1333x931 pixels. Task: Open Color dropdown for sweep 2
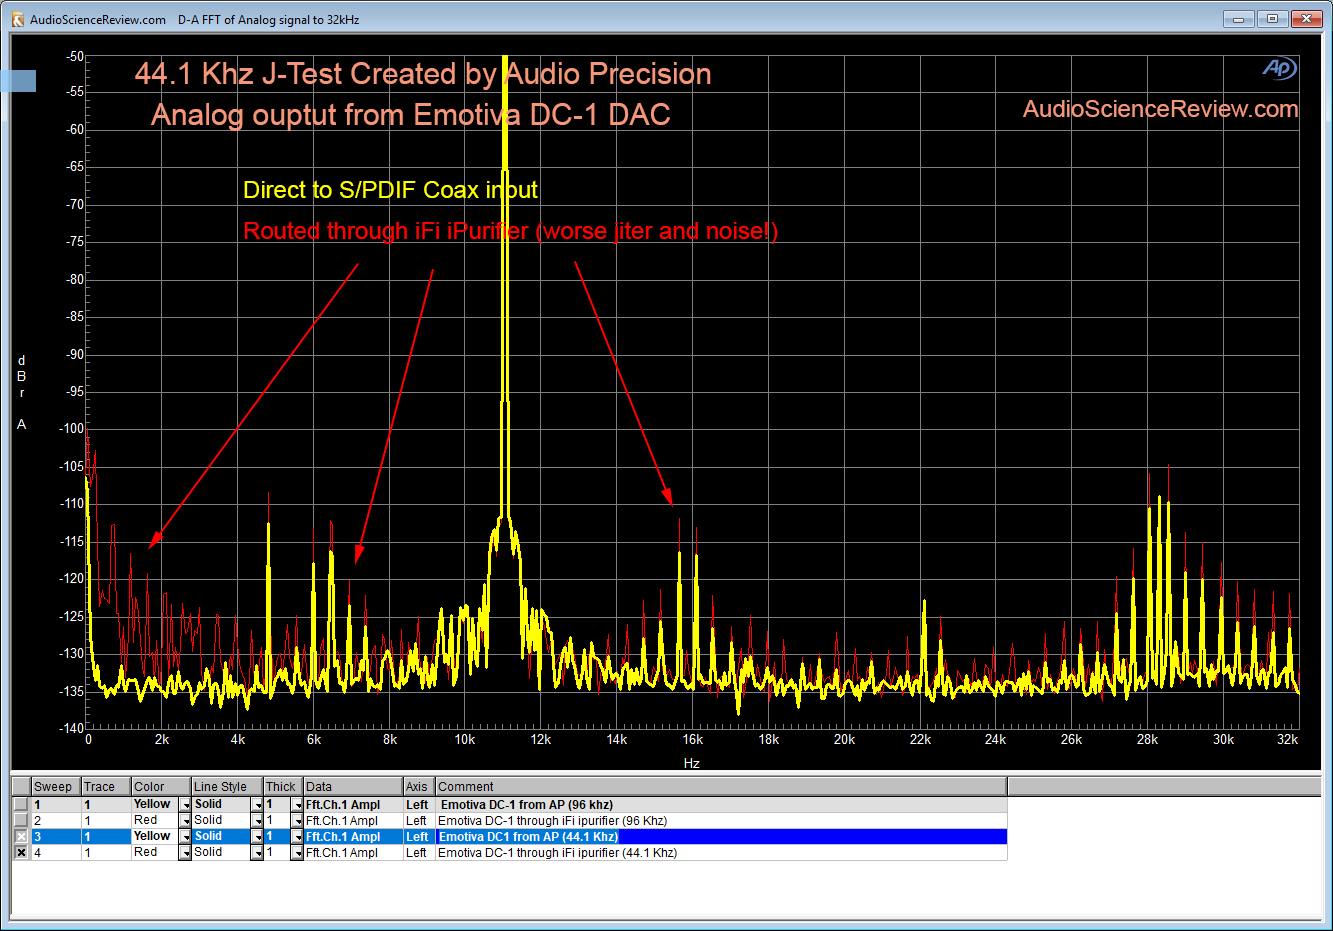185,821
